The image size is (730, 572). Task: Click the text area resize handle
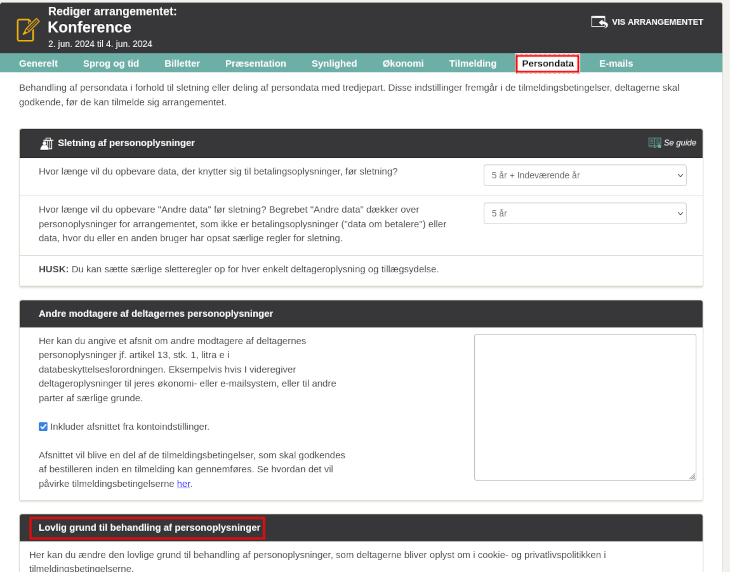pos(692,476)
